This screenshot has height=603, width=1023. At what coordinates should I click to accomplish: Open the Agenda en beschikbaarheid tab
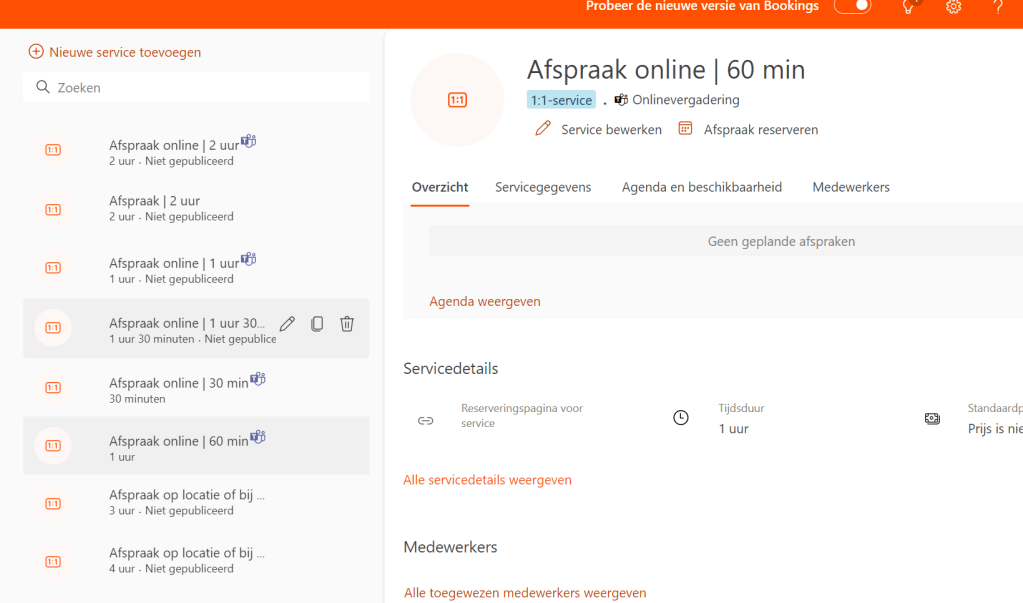point(701,187)
